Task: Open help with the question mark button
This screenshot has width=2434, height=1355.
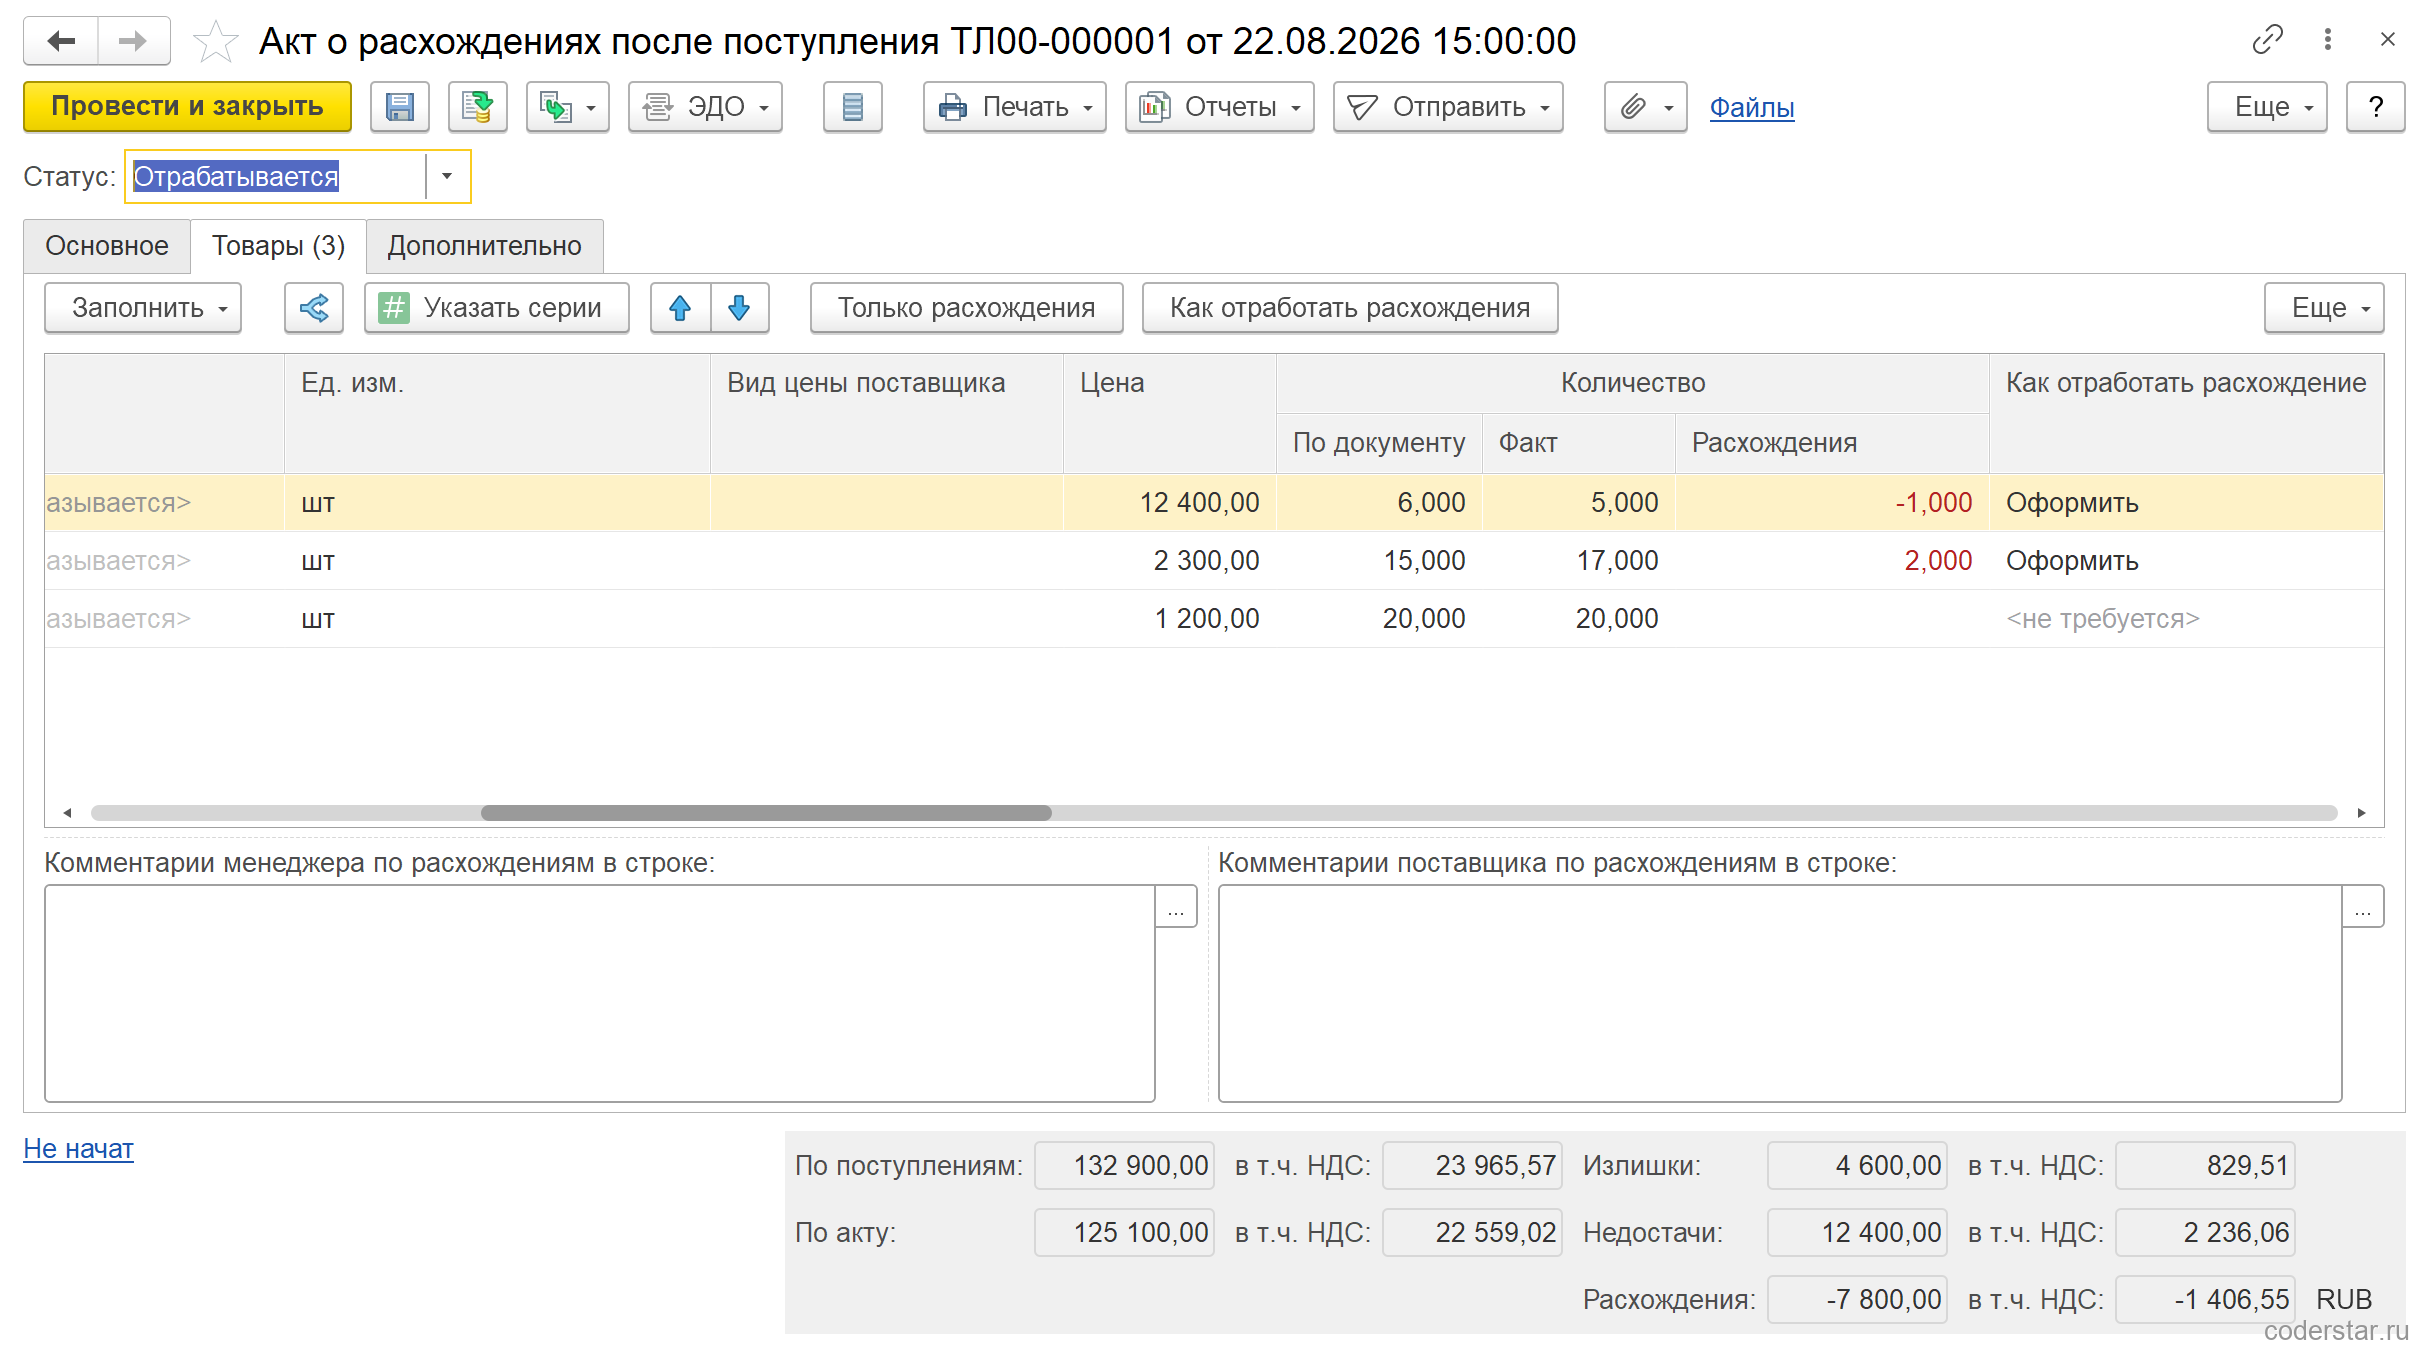Action: (x=2376, y=107)
